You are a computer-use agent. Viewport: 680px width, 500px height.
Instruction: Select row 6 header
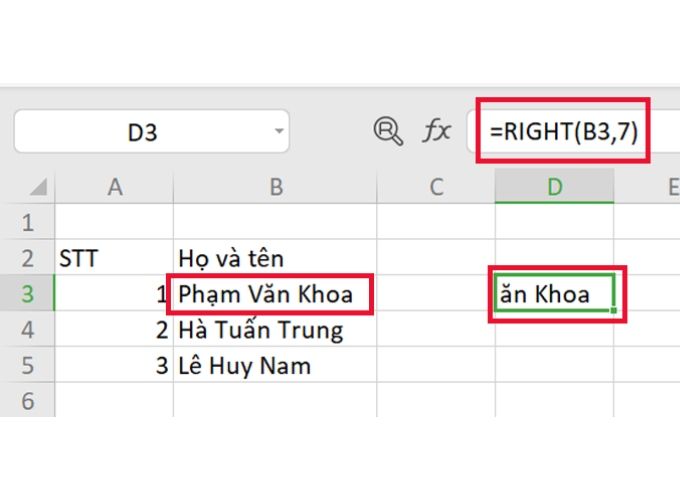pyautogui.click(x=27, y=400)
